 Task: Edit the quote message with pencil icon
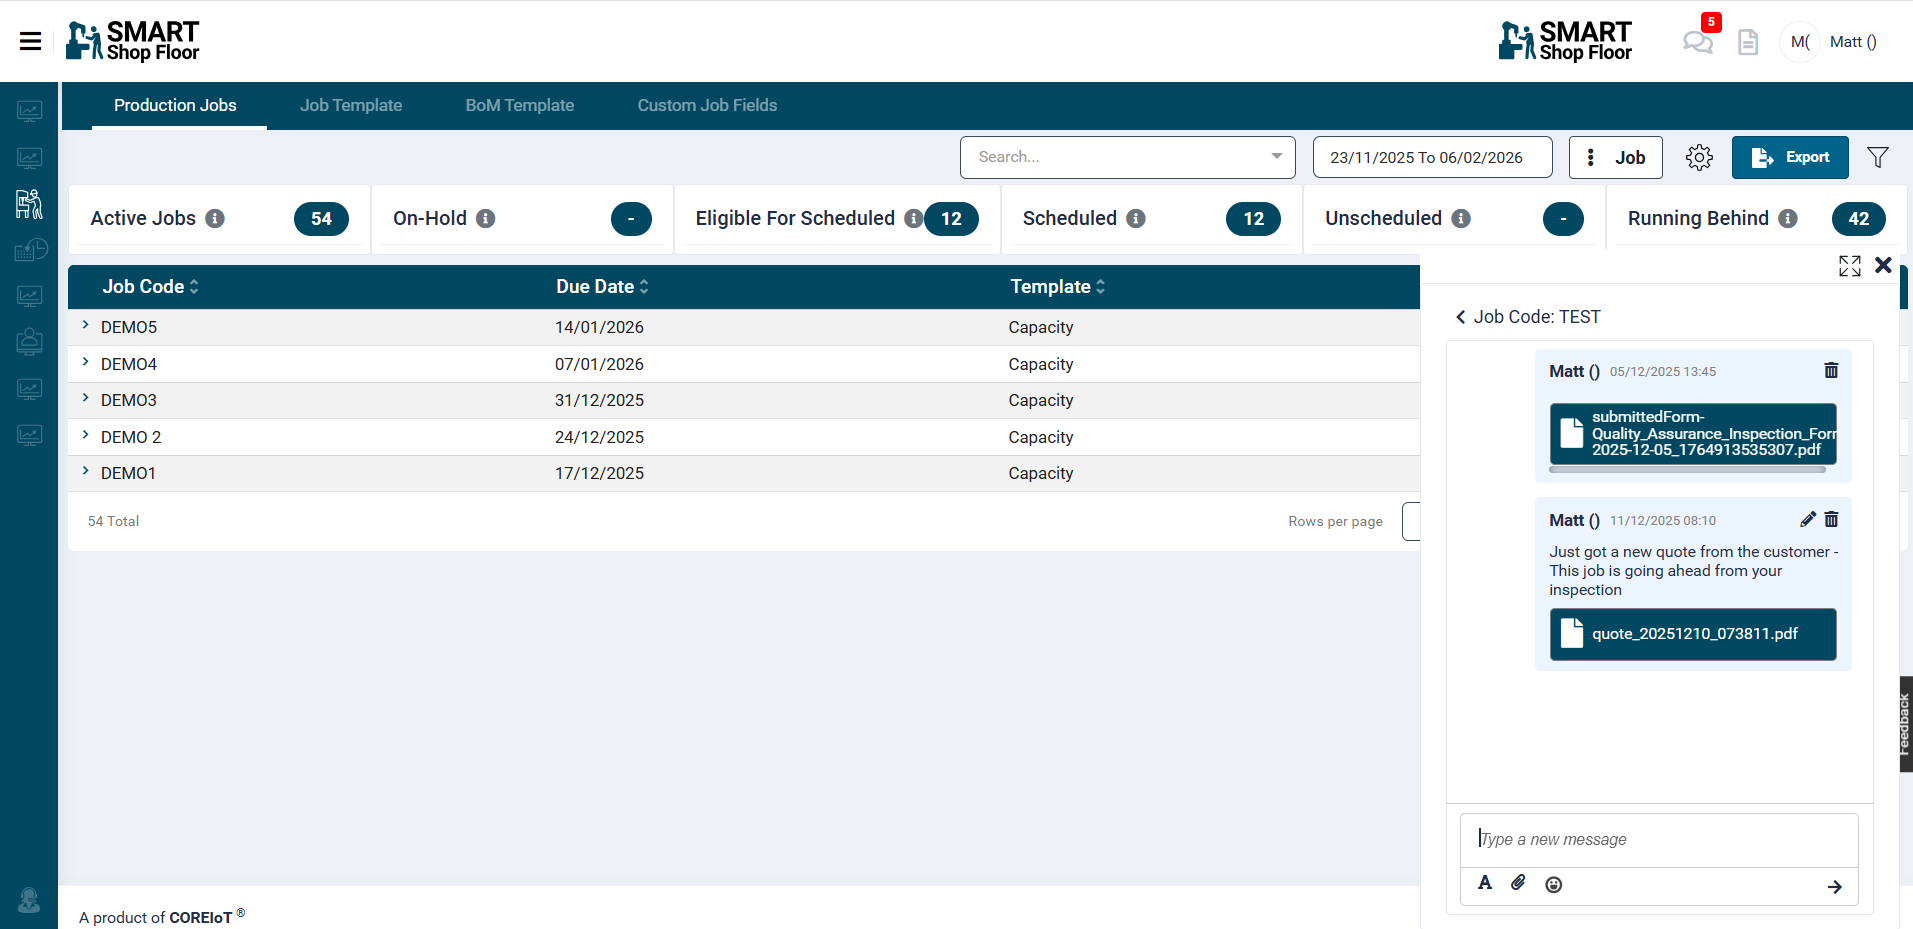click(1807, 520)
